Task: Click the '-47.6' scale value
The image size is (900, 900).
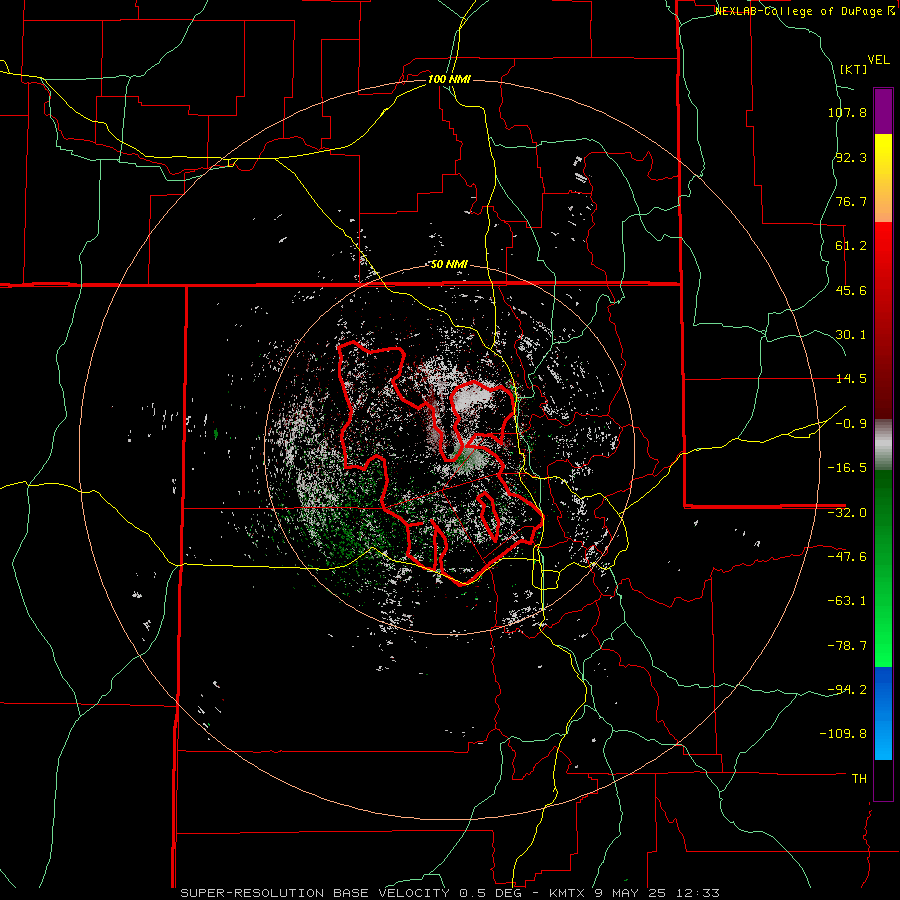Action: coord(847,557)
